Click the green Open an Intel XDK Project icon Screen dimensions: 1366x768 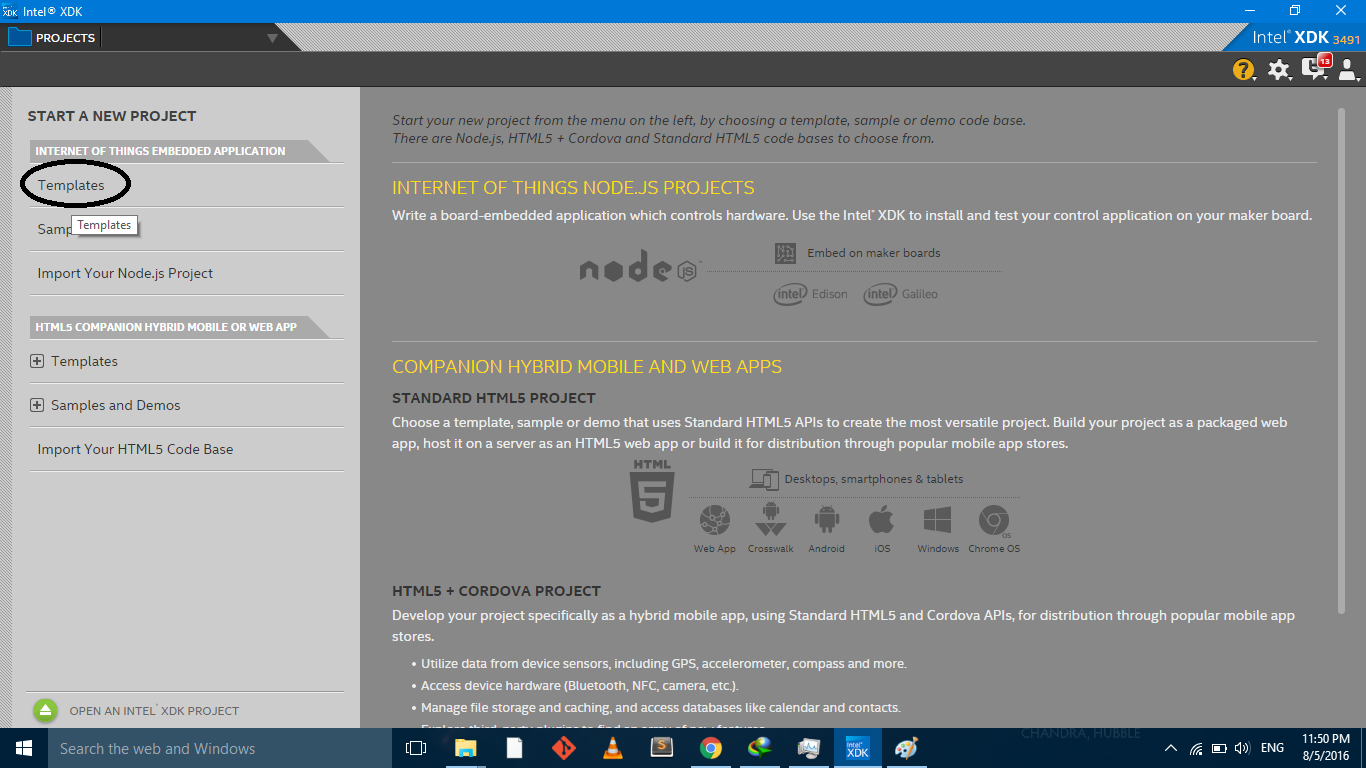(x=46, y=710)
